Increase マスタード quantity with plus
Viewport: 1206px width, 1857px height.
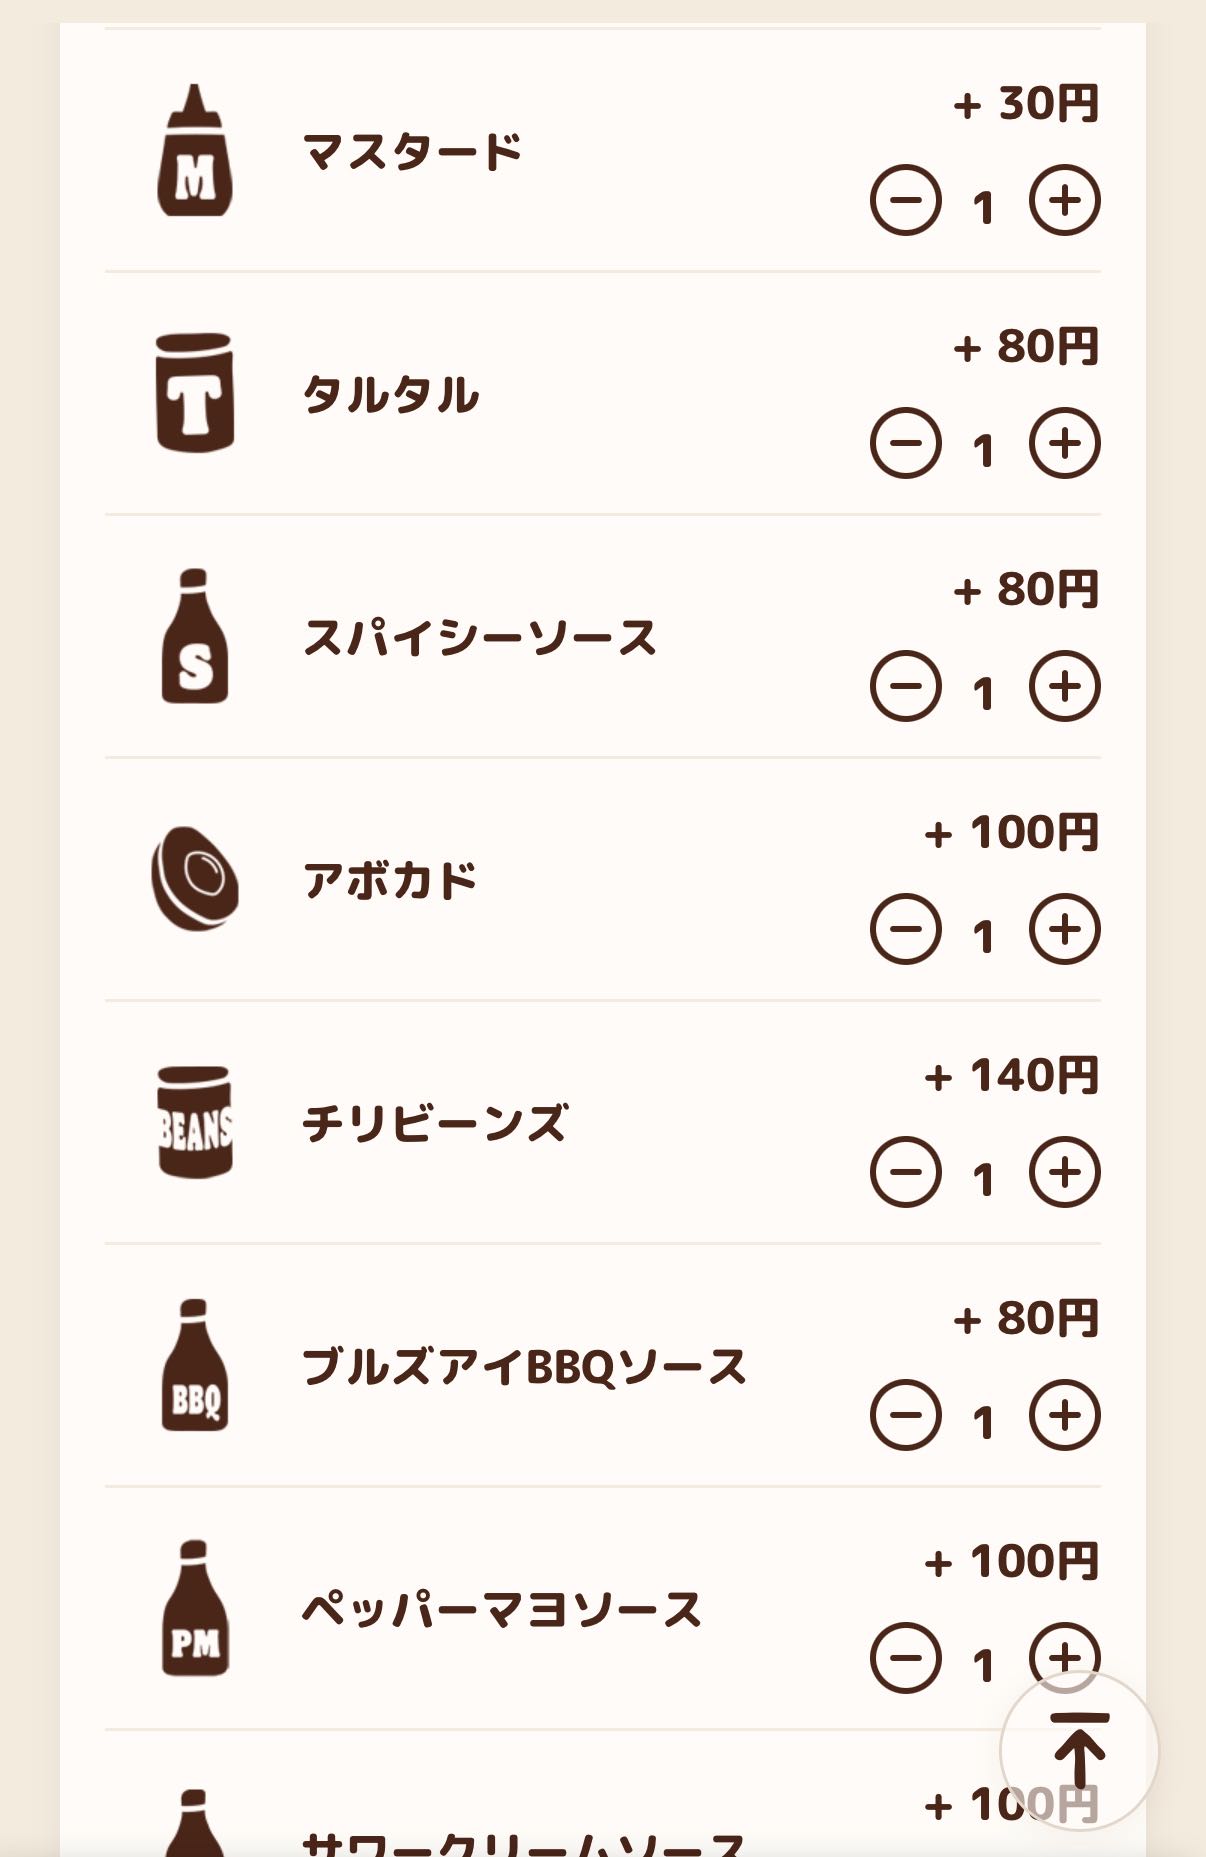(1064, 201)
